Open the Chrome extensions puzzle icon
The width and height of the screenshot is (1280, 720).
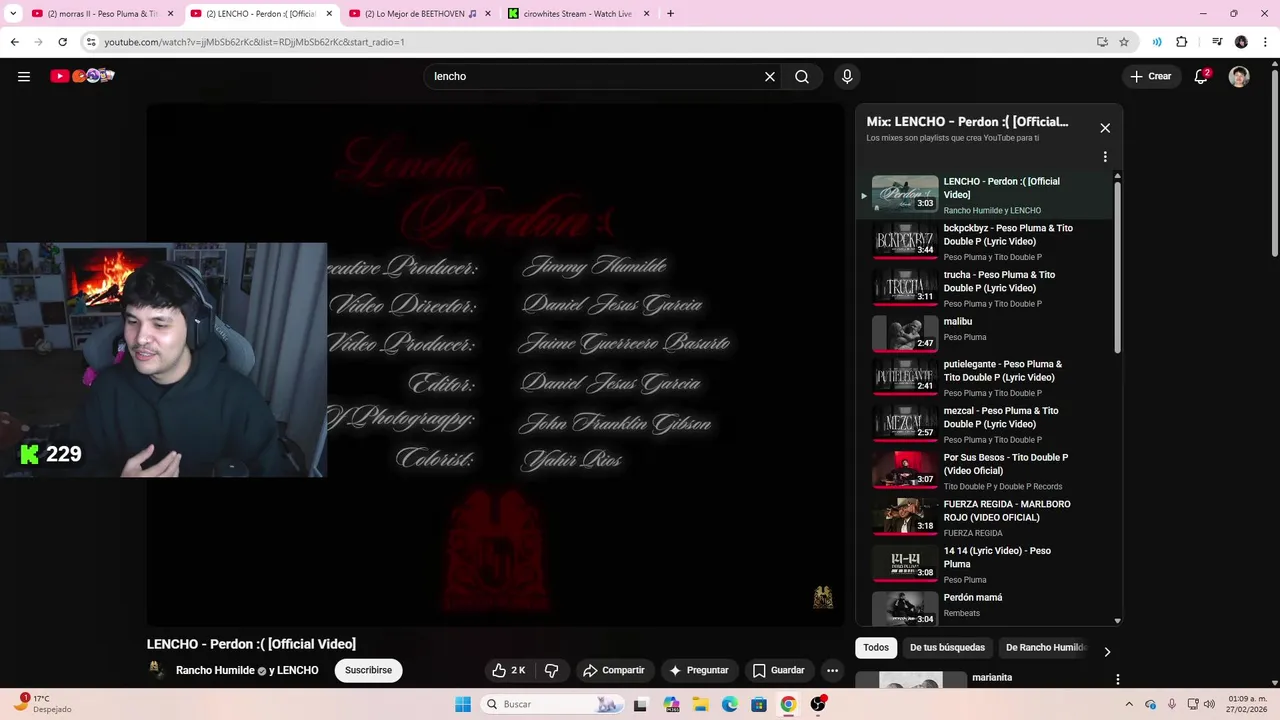(x=1181, y=42)
